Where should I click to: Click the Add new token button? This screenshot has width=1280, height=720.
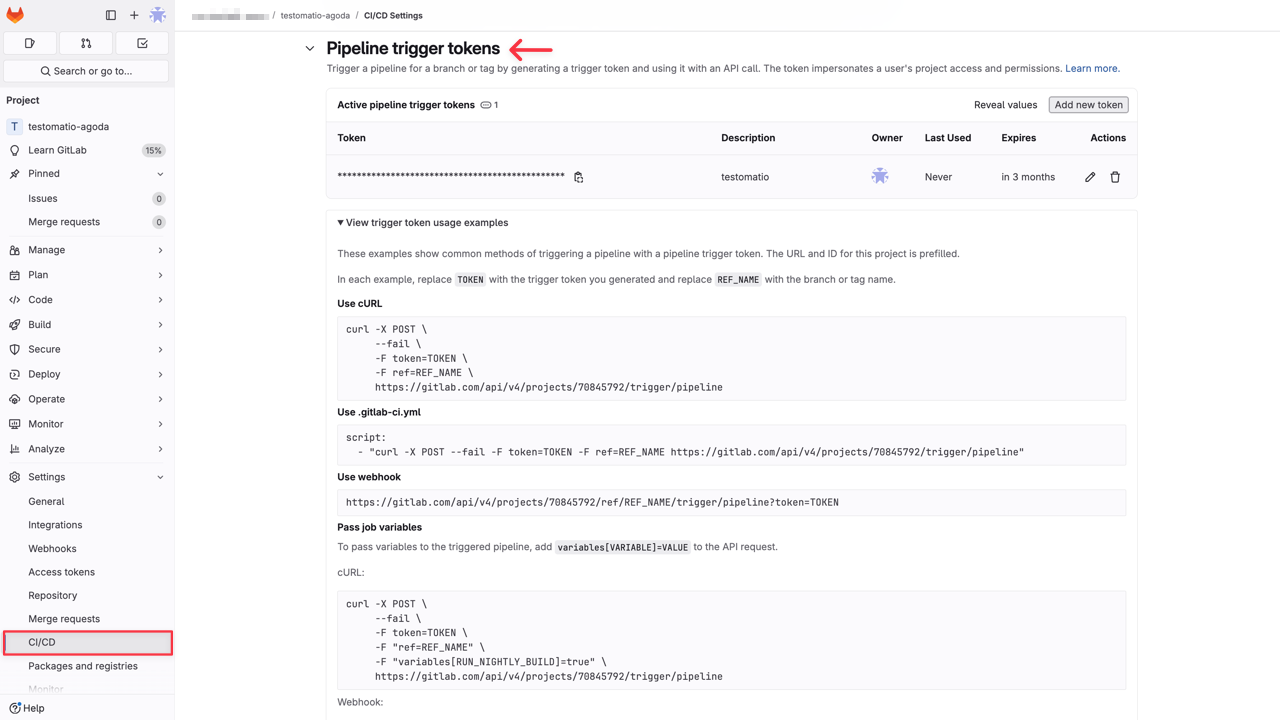coord(1088,104)
